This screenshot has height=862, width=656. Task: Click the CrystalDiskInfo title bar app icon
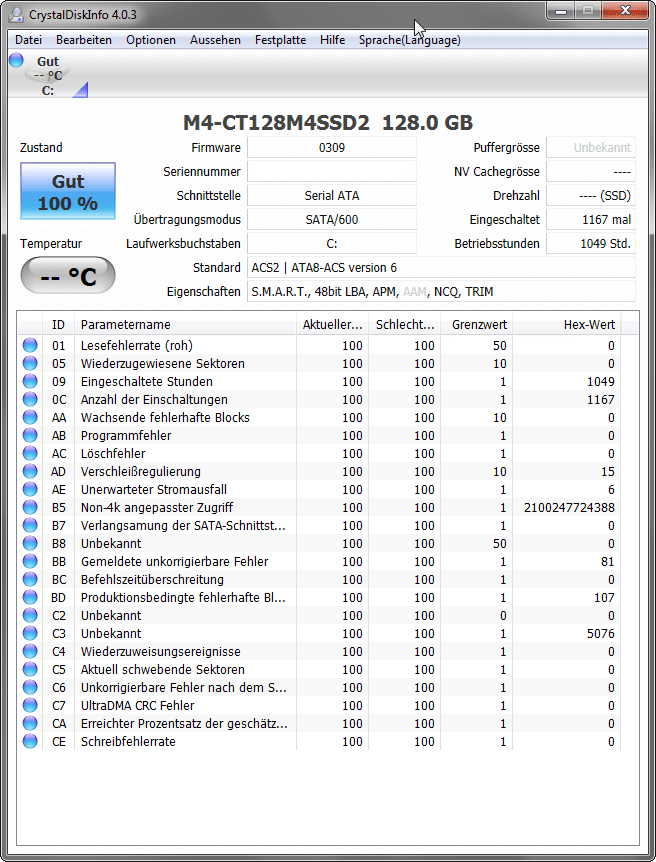17,15
